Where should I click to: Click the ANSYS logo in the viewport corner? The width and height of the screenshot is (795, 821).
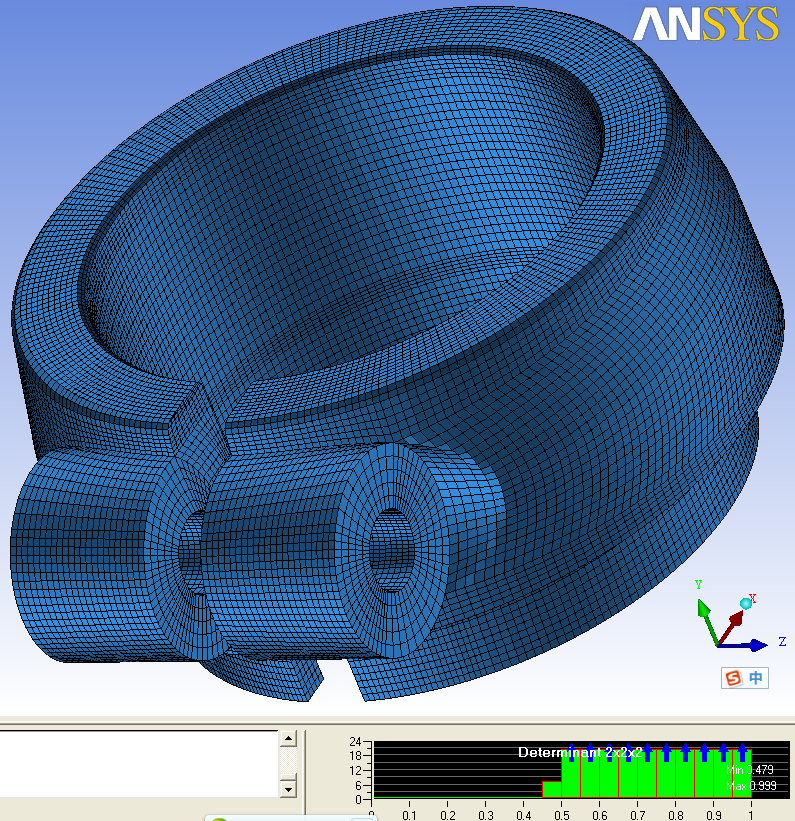pos(706,24)
